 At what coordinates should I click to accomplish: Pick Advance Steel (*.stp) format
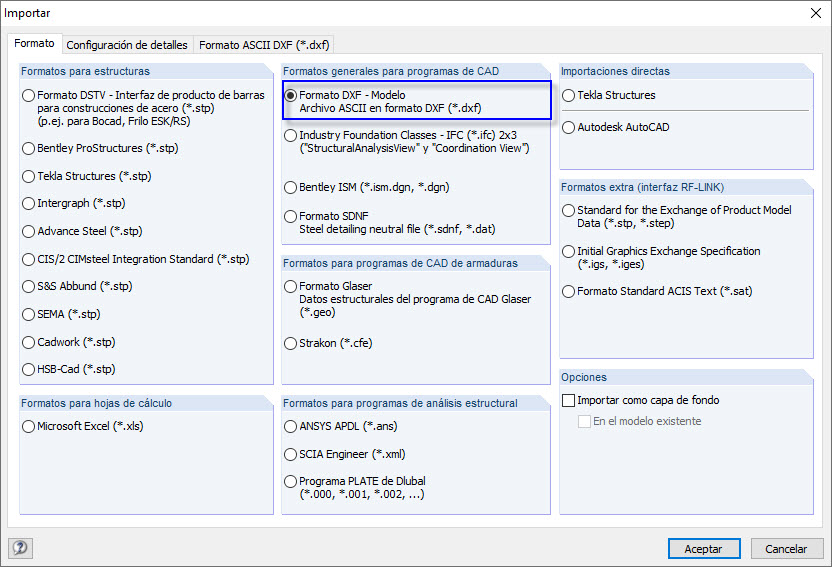[29, 231]
